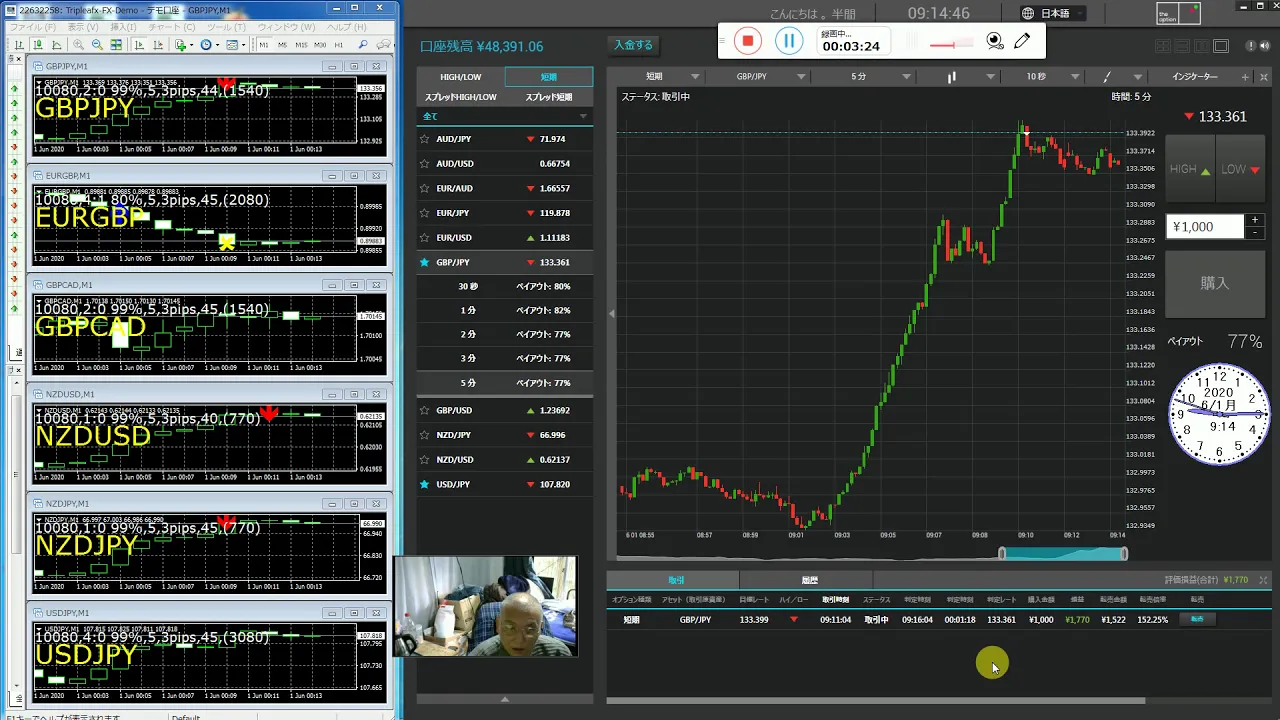Click the LOW button

click(x=1241, y=170)
